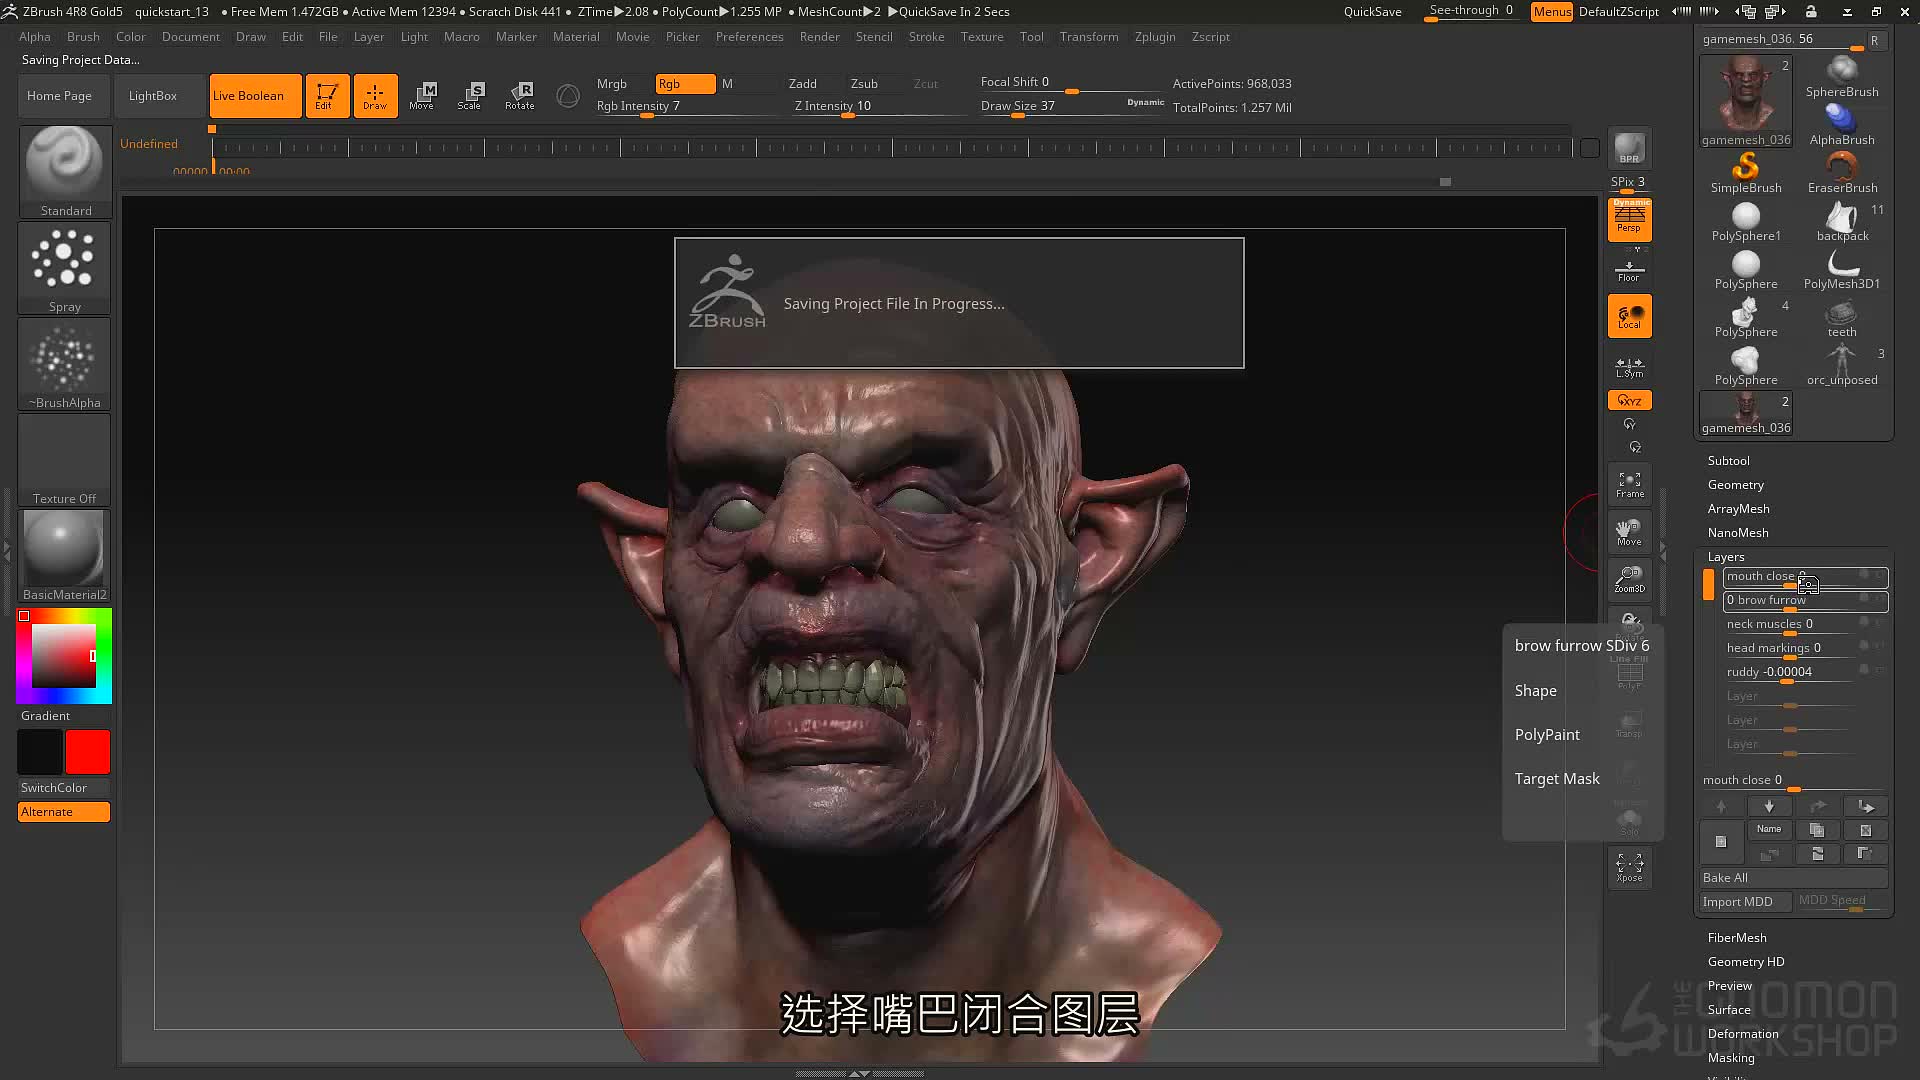Expand the Surface section
The height and width of the screenshot is (1080, 1920).
(1728, 1010)
